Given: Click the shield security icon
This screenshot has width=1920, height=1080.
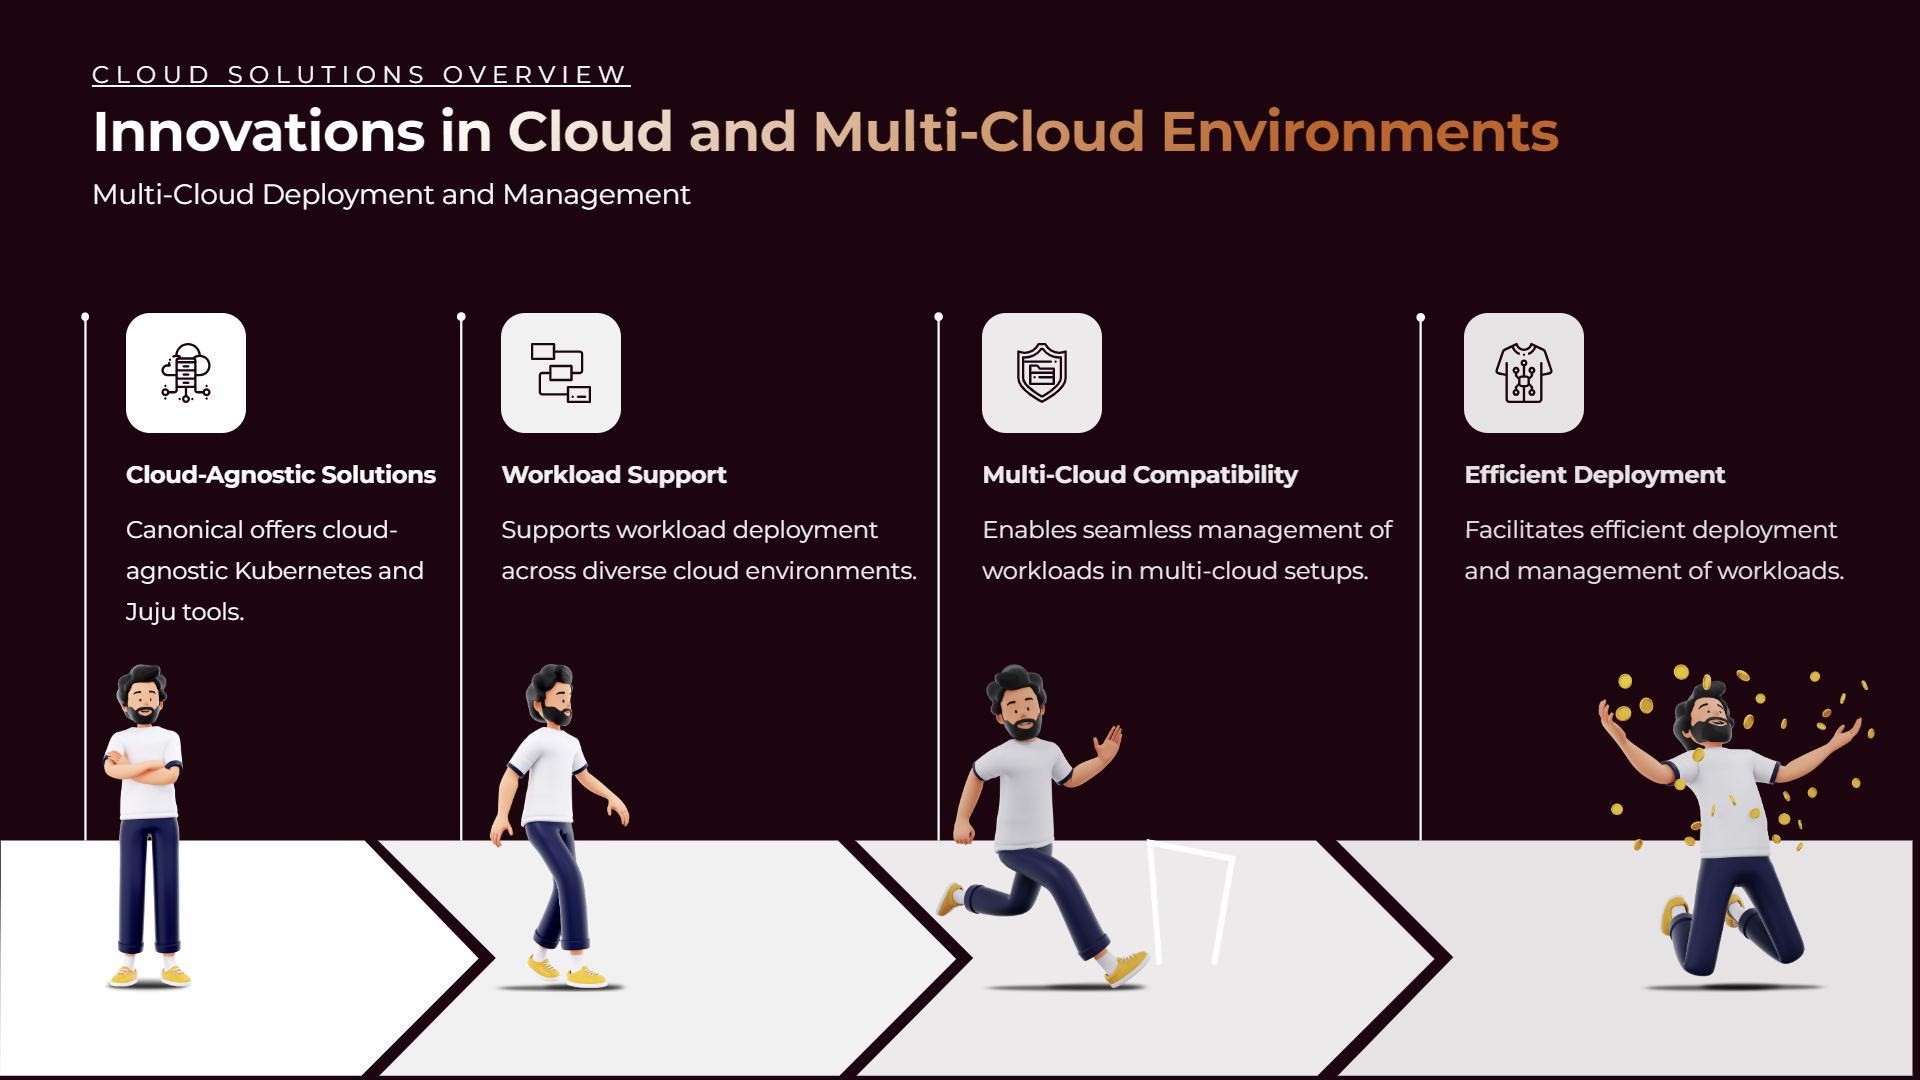Looking at the screenshot, I should [x=1042, y=373].
